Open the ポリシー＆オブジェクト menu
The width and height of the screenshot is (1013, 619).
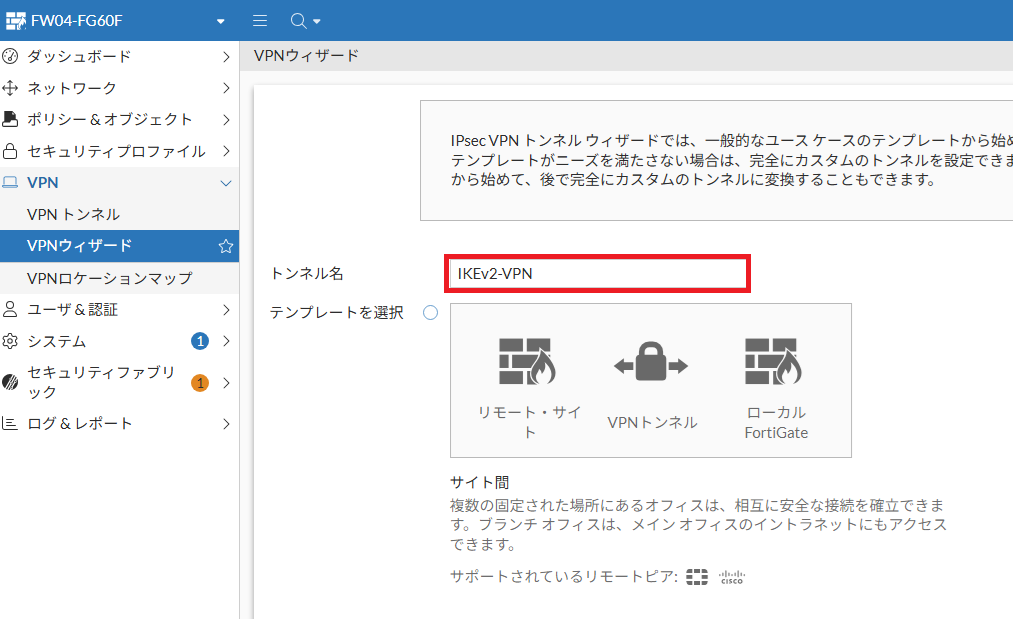[x=110, y=119]
